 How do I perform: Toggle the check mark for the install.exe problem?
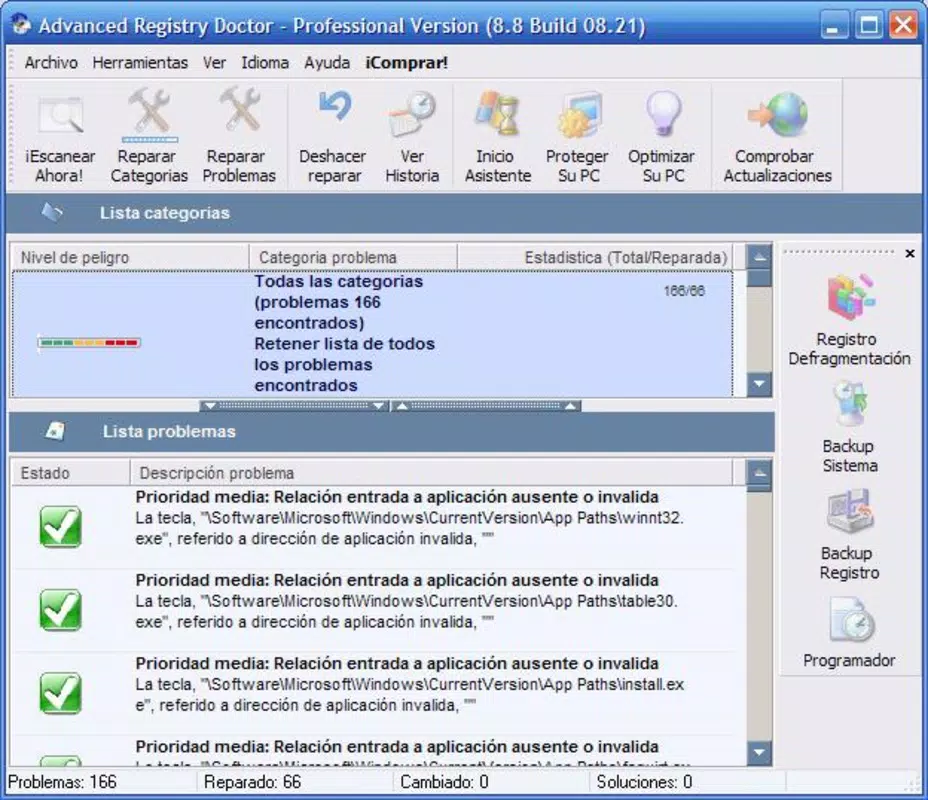tap(60, 693)
